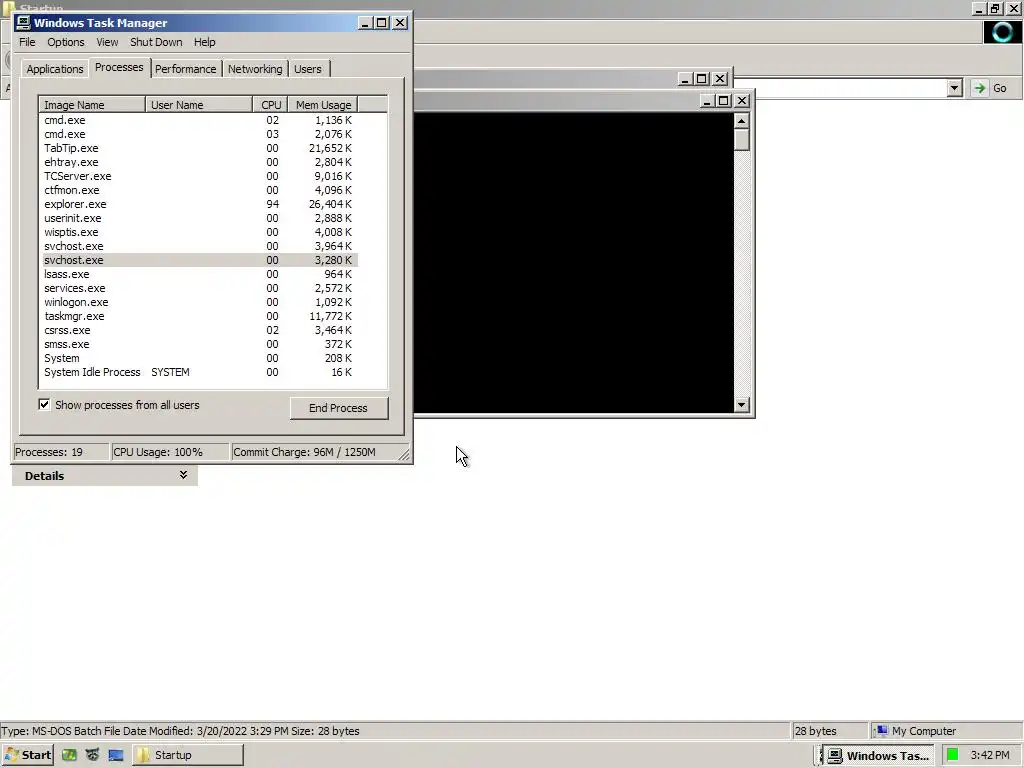The width and height of the screenshot is (1024, 768).
Task: Click the console window scroll up arrow
Action: (x=741, y=121)
